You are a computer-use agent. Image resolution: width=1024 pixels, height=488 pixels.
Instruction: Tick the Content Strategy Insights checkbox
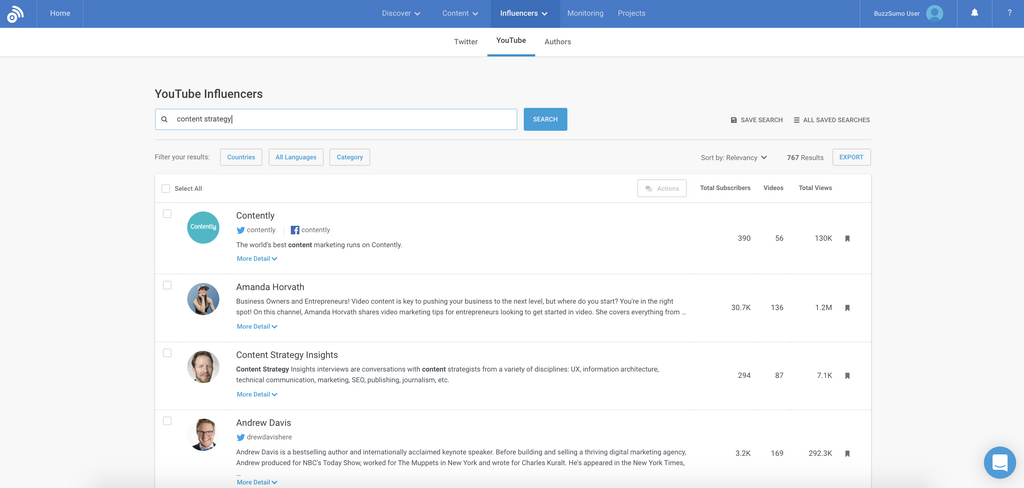pyautogui.click(x=167, y=353)
